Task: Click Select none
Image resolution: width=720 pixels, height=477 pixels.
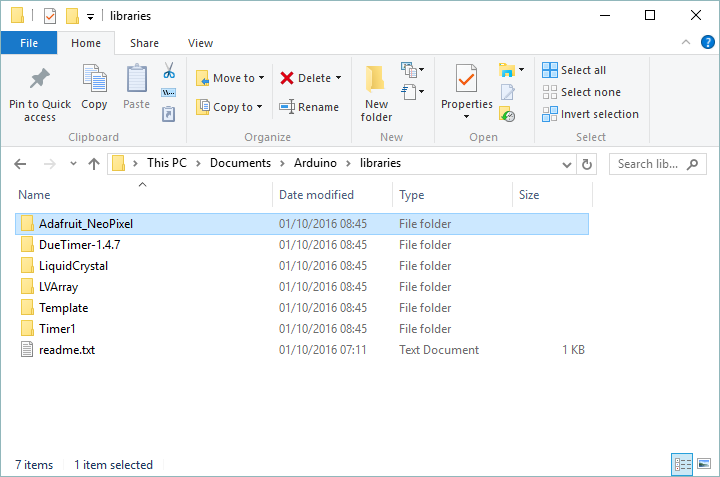Action: pos(581,92)
